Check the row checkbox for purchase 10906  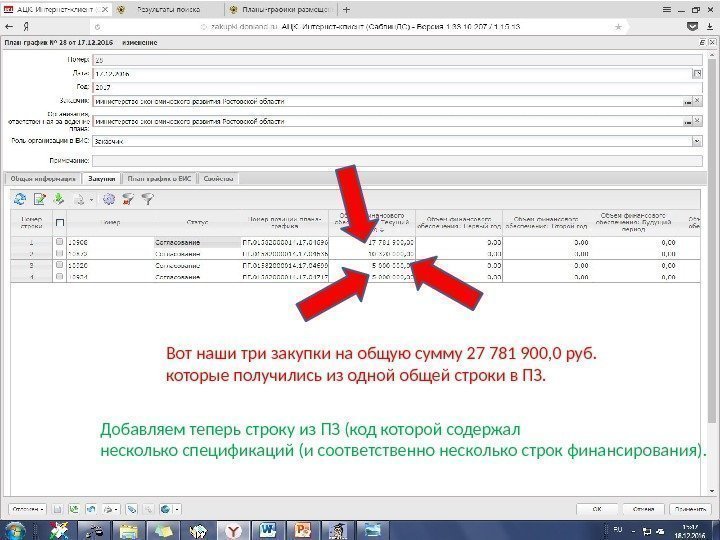pyautogui.click(x=59, y=242)
